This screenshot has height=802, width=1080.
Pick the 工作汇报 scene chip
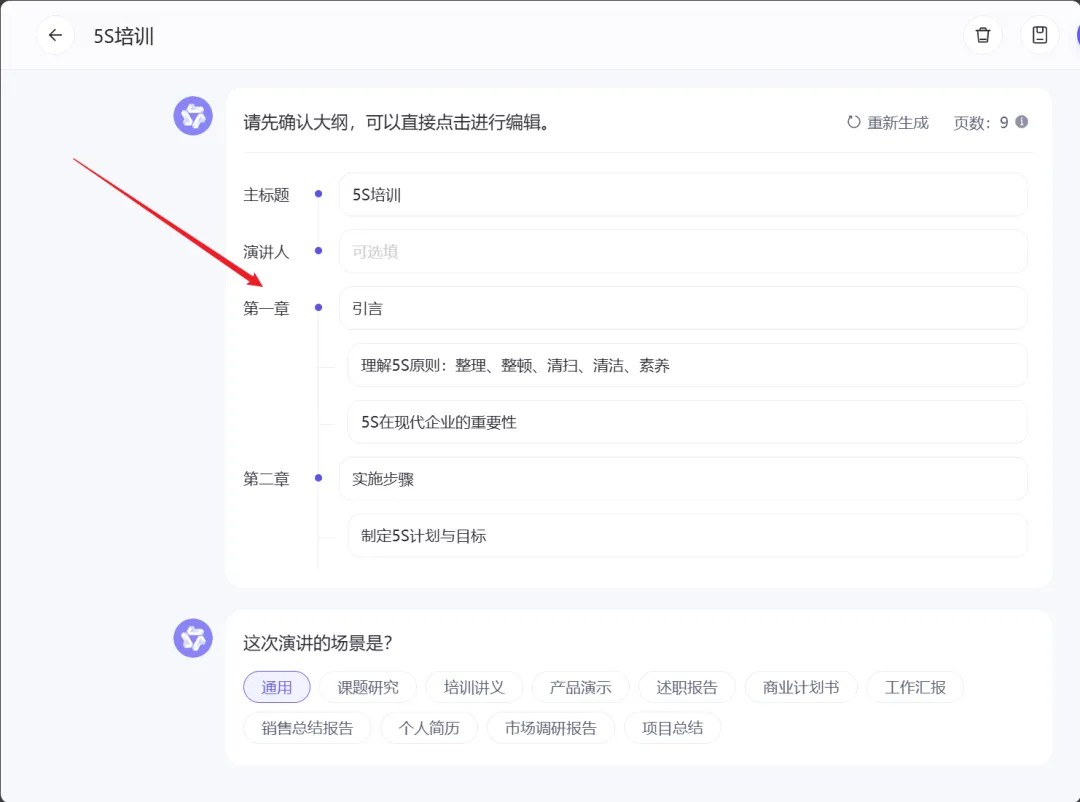pos(914,687)
